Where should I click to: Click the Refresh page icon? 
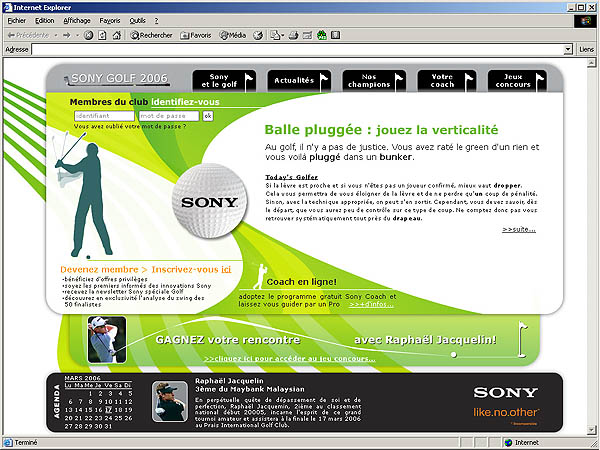pos(102,35)
